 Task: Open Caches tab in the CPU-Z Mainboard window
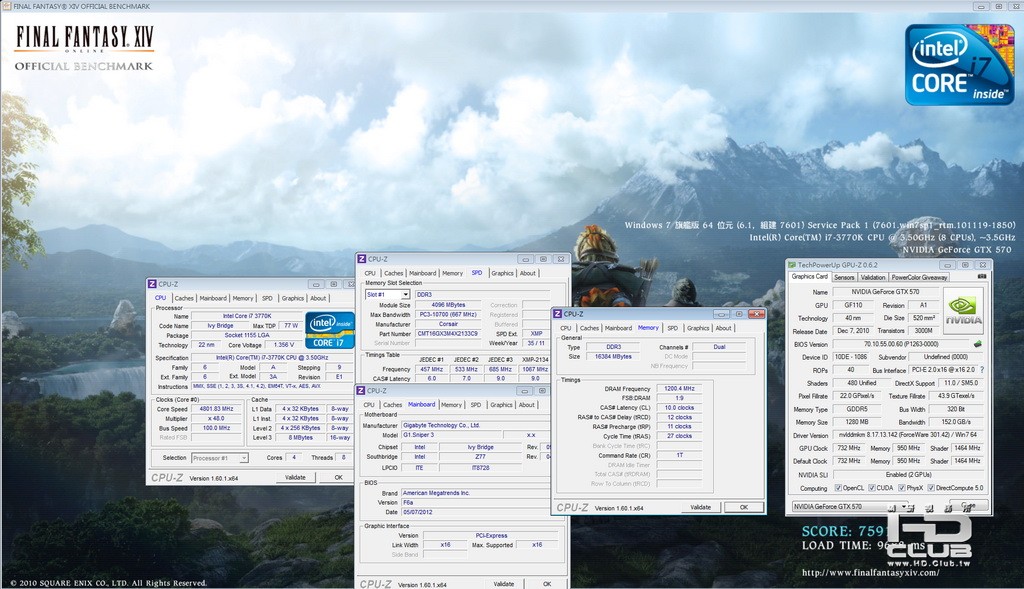(392, 405)
